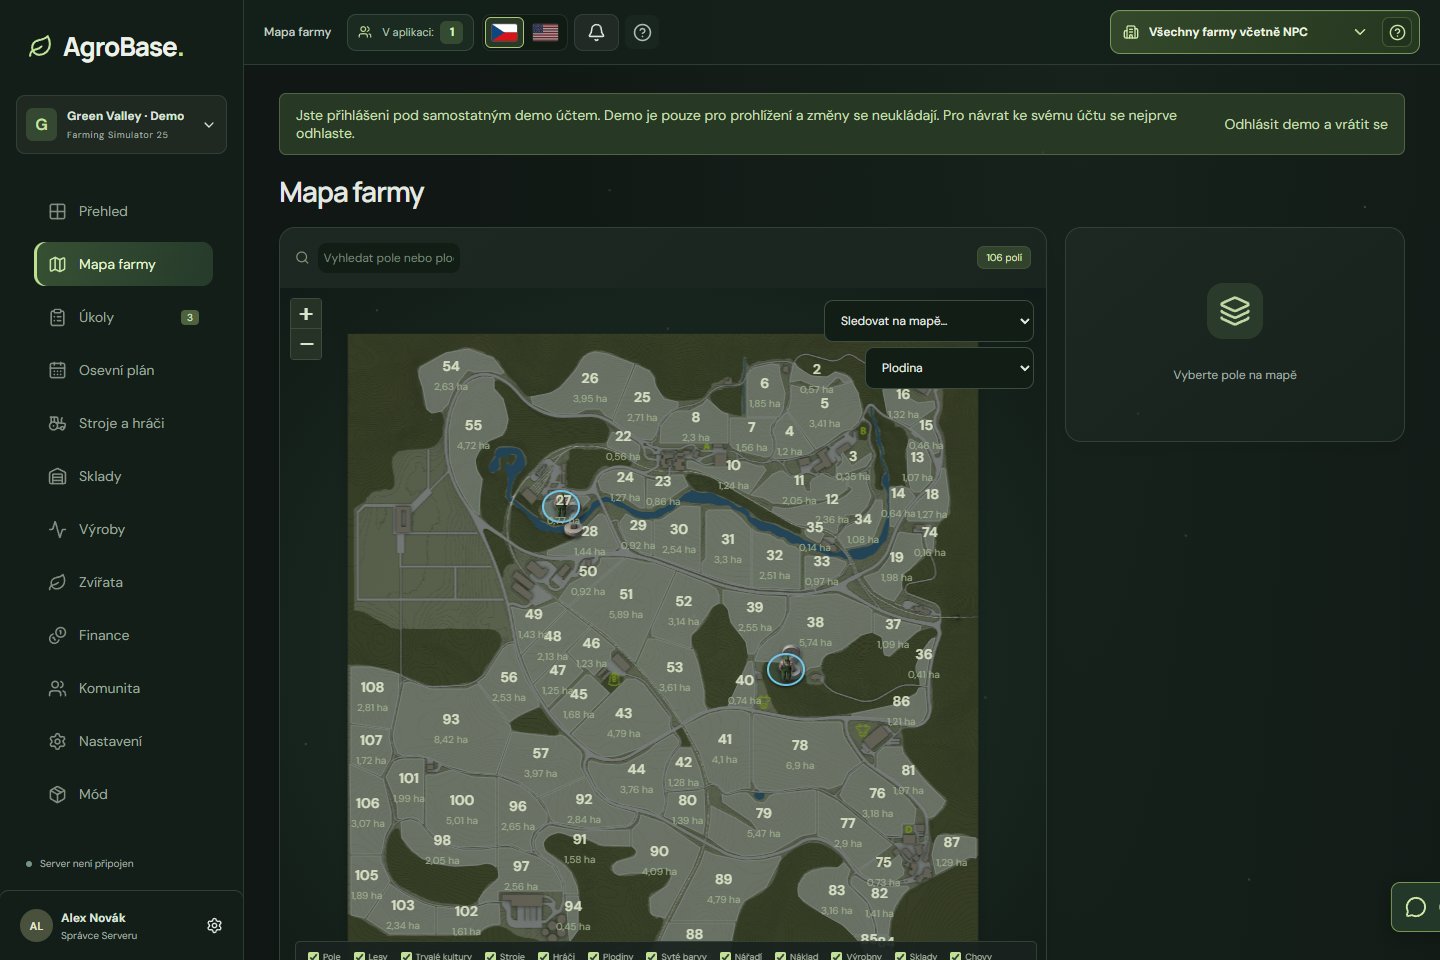This screenshot has width=1440, height=960.
Task: Click the player marker near field 40
Action: (x=785, y=668)
